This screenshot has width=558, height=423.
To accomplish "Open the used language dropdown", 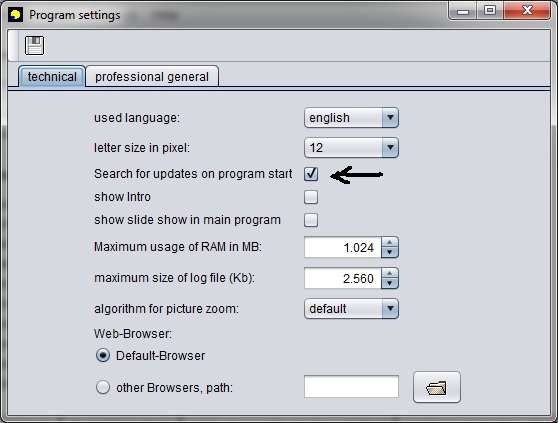I will point(351,118).
